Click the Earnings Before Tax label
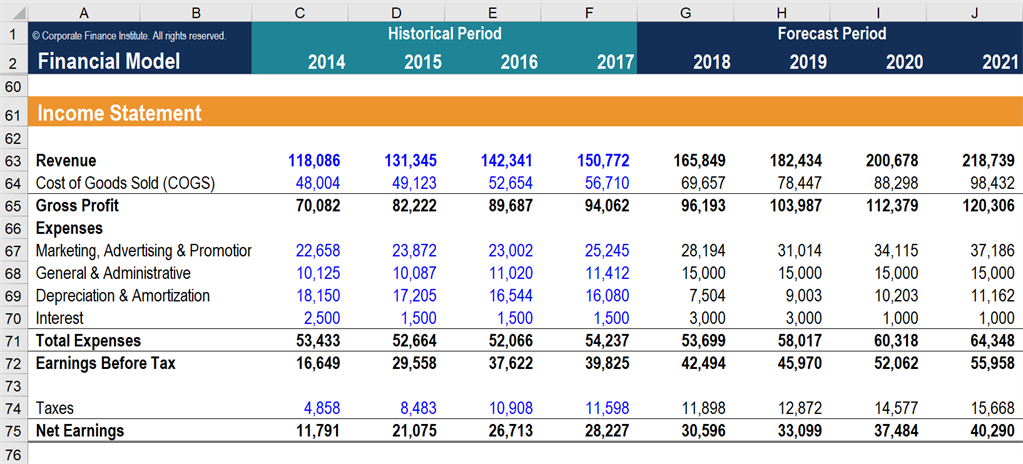The width and height of the screenshot is (1023, 464). pyautogui.click(x=105, y=363)
